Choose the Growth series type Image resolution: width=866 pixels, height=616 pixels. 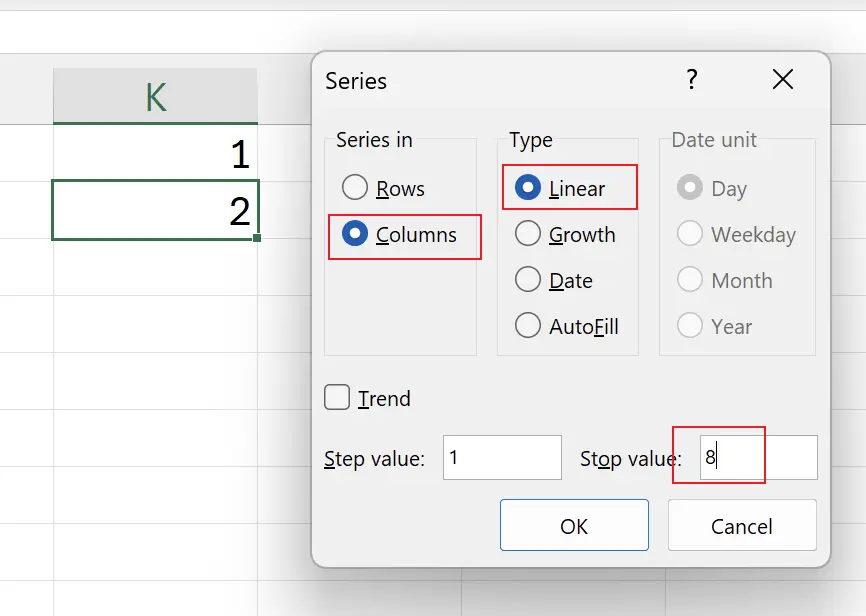[x=528, y=234]
